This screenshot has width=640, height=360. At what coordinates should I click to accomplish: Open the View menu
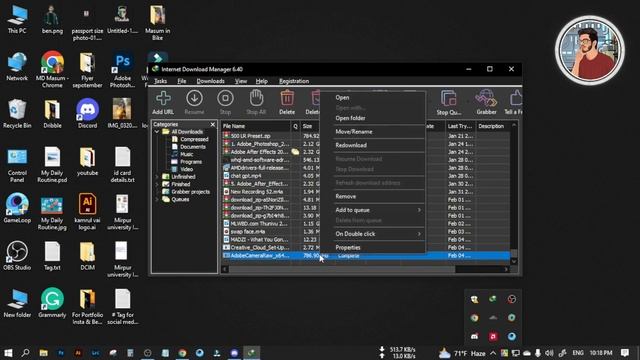pos(241,81)
